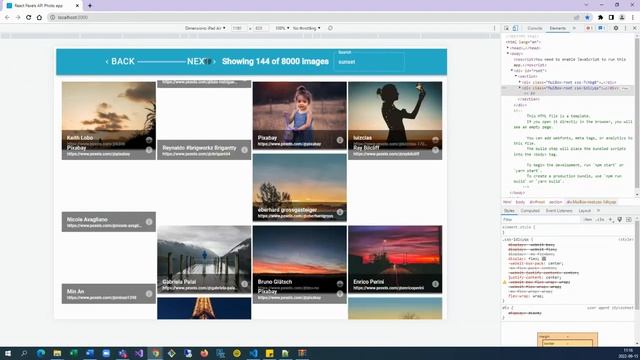Open new browser tab with plus button
Viewport: 640px width, 360px height.
coord(90,6)
